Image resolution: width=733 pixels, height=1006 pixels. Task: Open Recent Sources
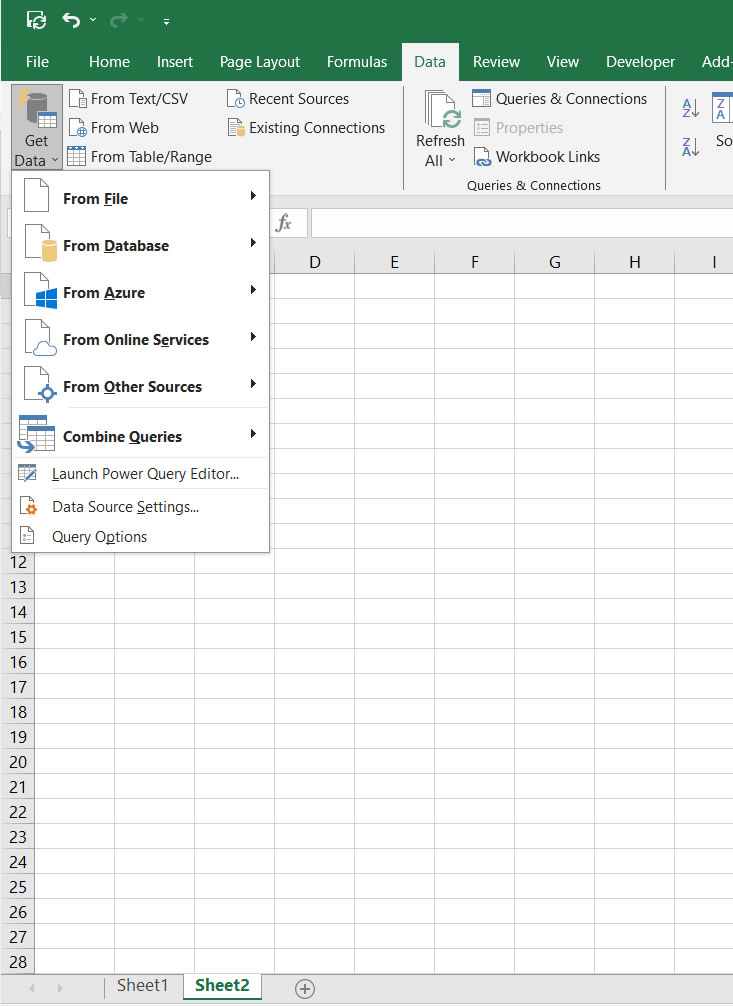[288, 99]
